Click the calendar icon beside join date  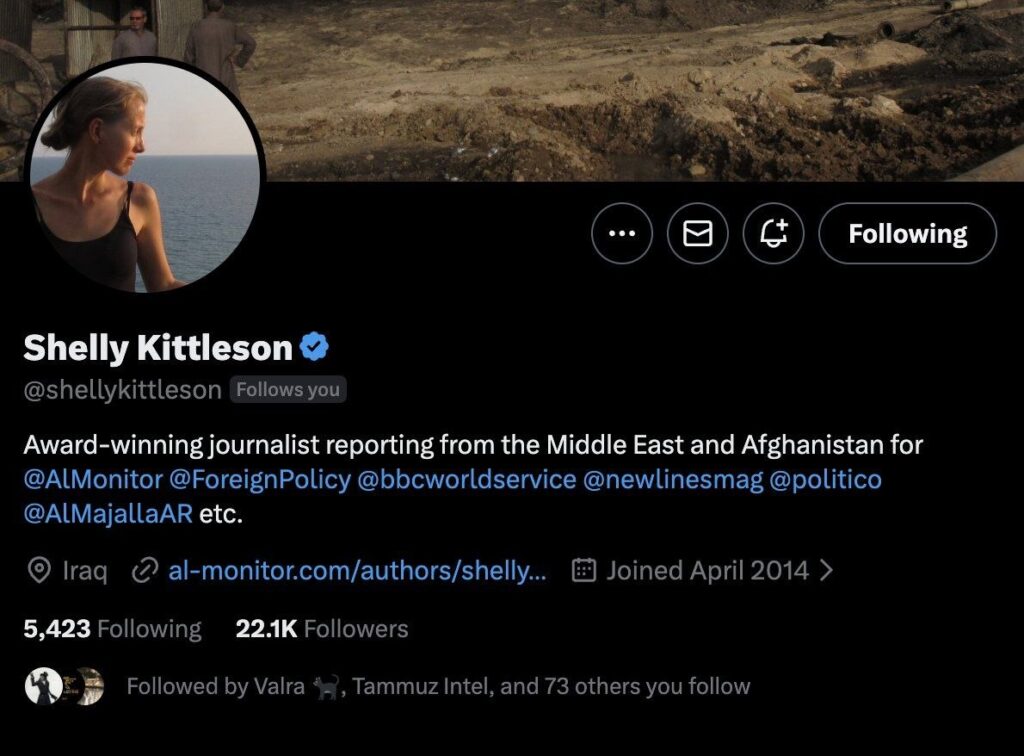tap(584, 571)
